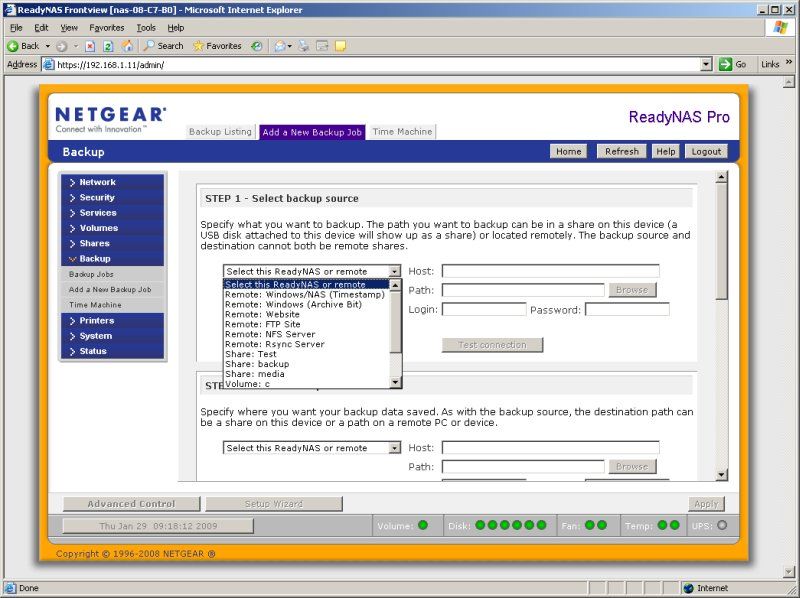Switch to the Backup Listing tab
This screenshot has width=800, height=598.
pos(220,132)
